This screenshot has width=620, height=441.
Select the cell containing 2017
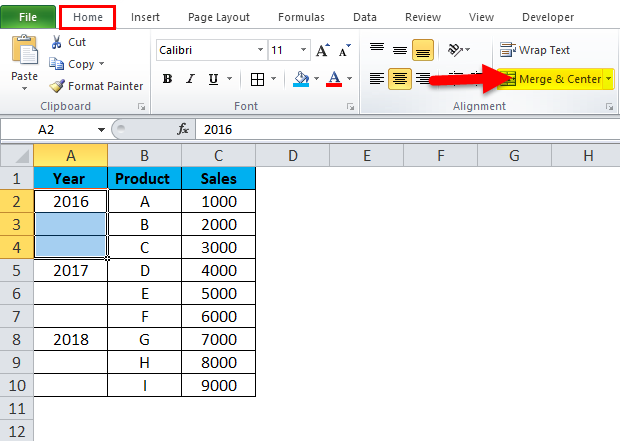[71, 271]
